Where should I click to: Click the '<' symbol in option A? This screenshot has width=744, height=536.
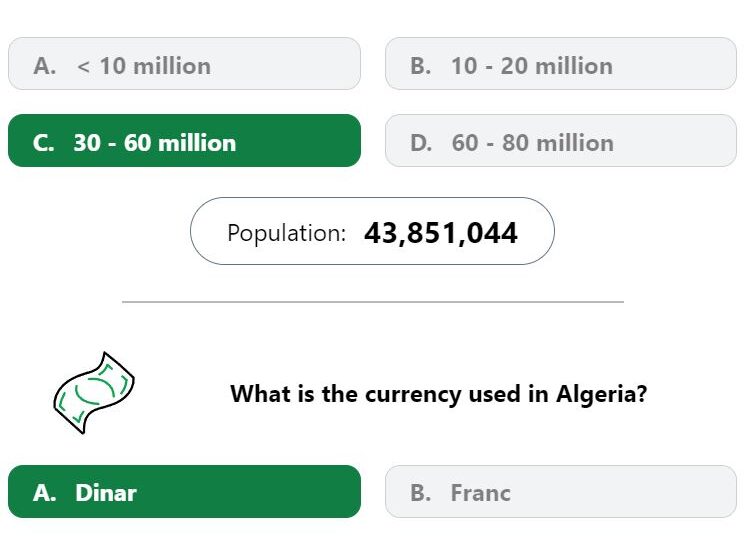[83, 66]
